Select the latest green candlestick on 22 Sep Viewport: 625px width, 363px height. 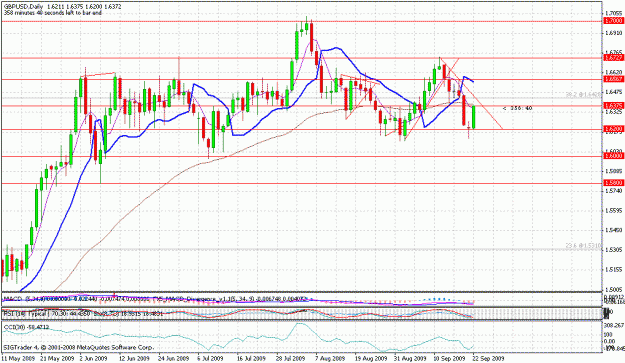(x=474, y=117)
